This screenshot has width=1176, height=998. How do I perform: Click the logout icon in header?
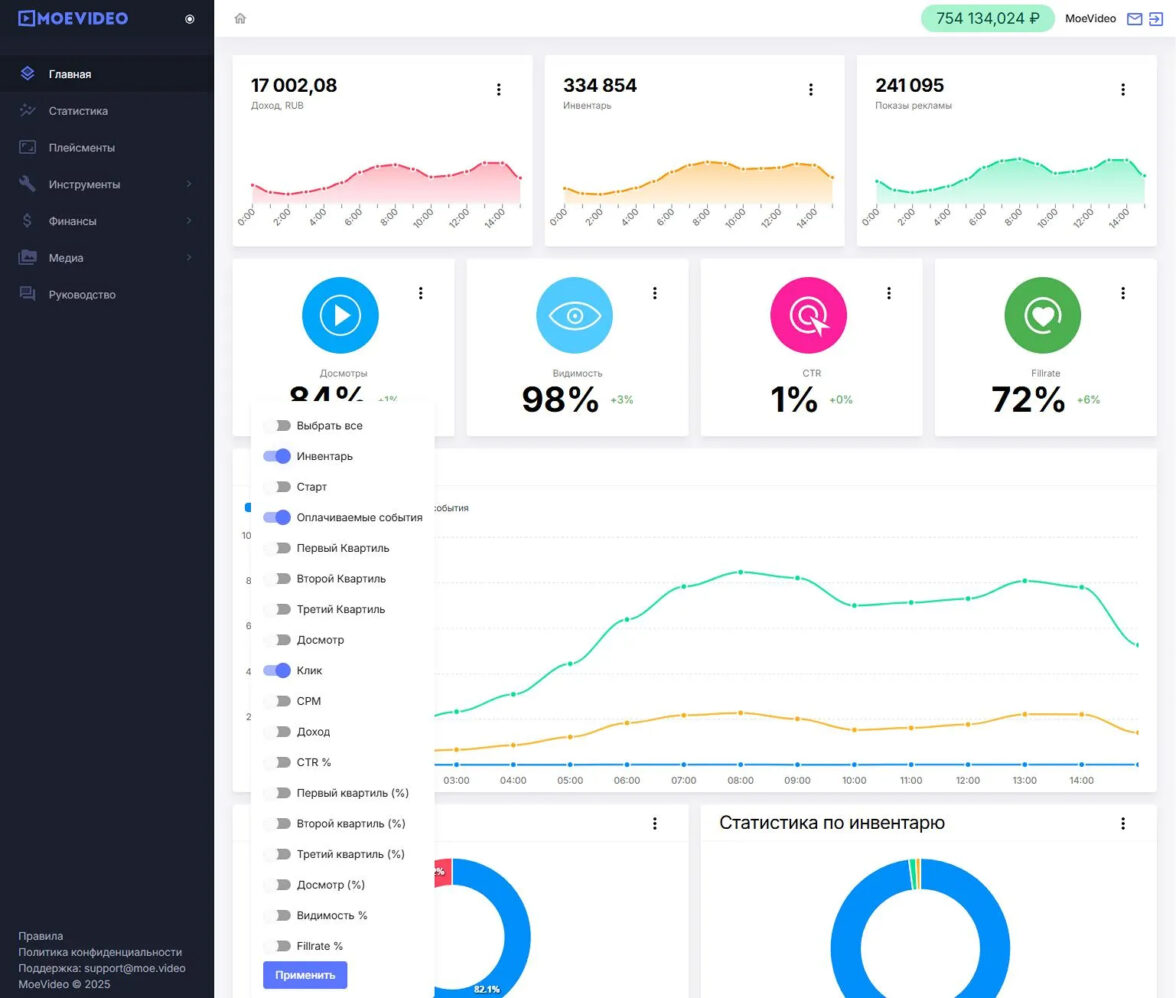coord(1156,18)
